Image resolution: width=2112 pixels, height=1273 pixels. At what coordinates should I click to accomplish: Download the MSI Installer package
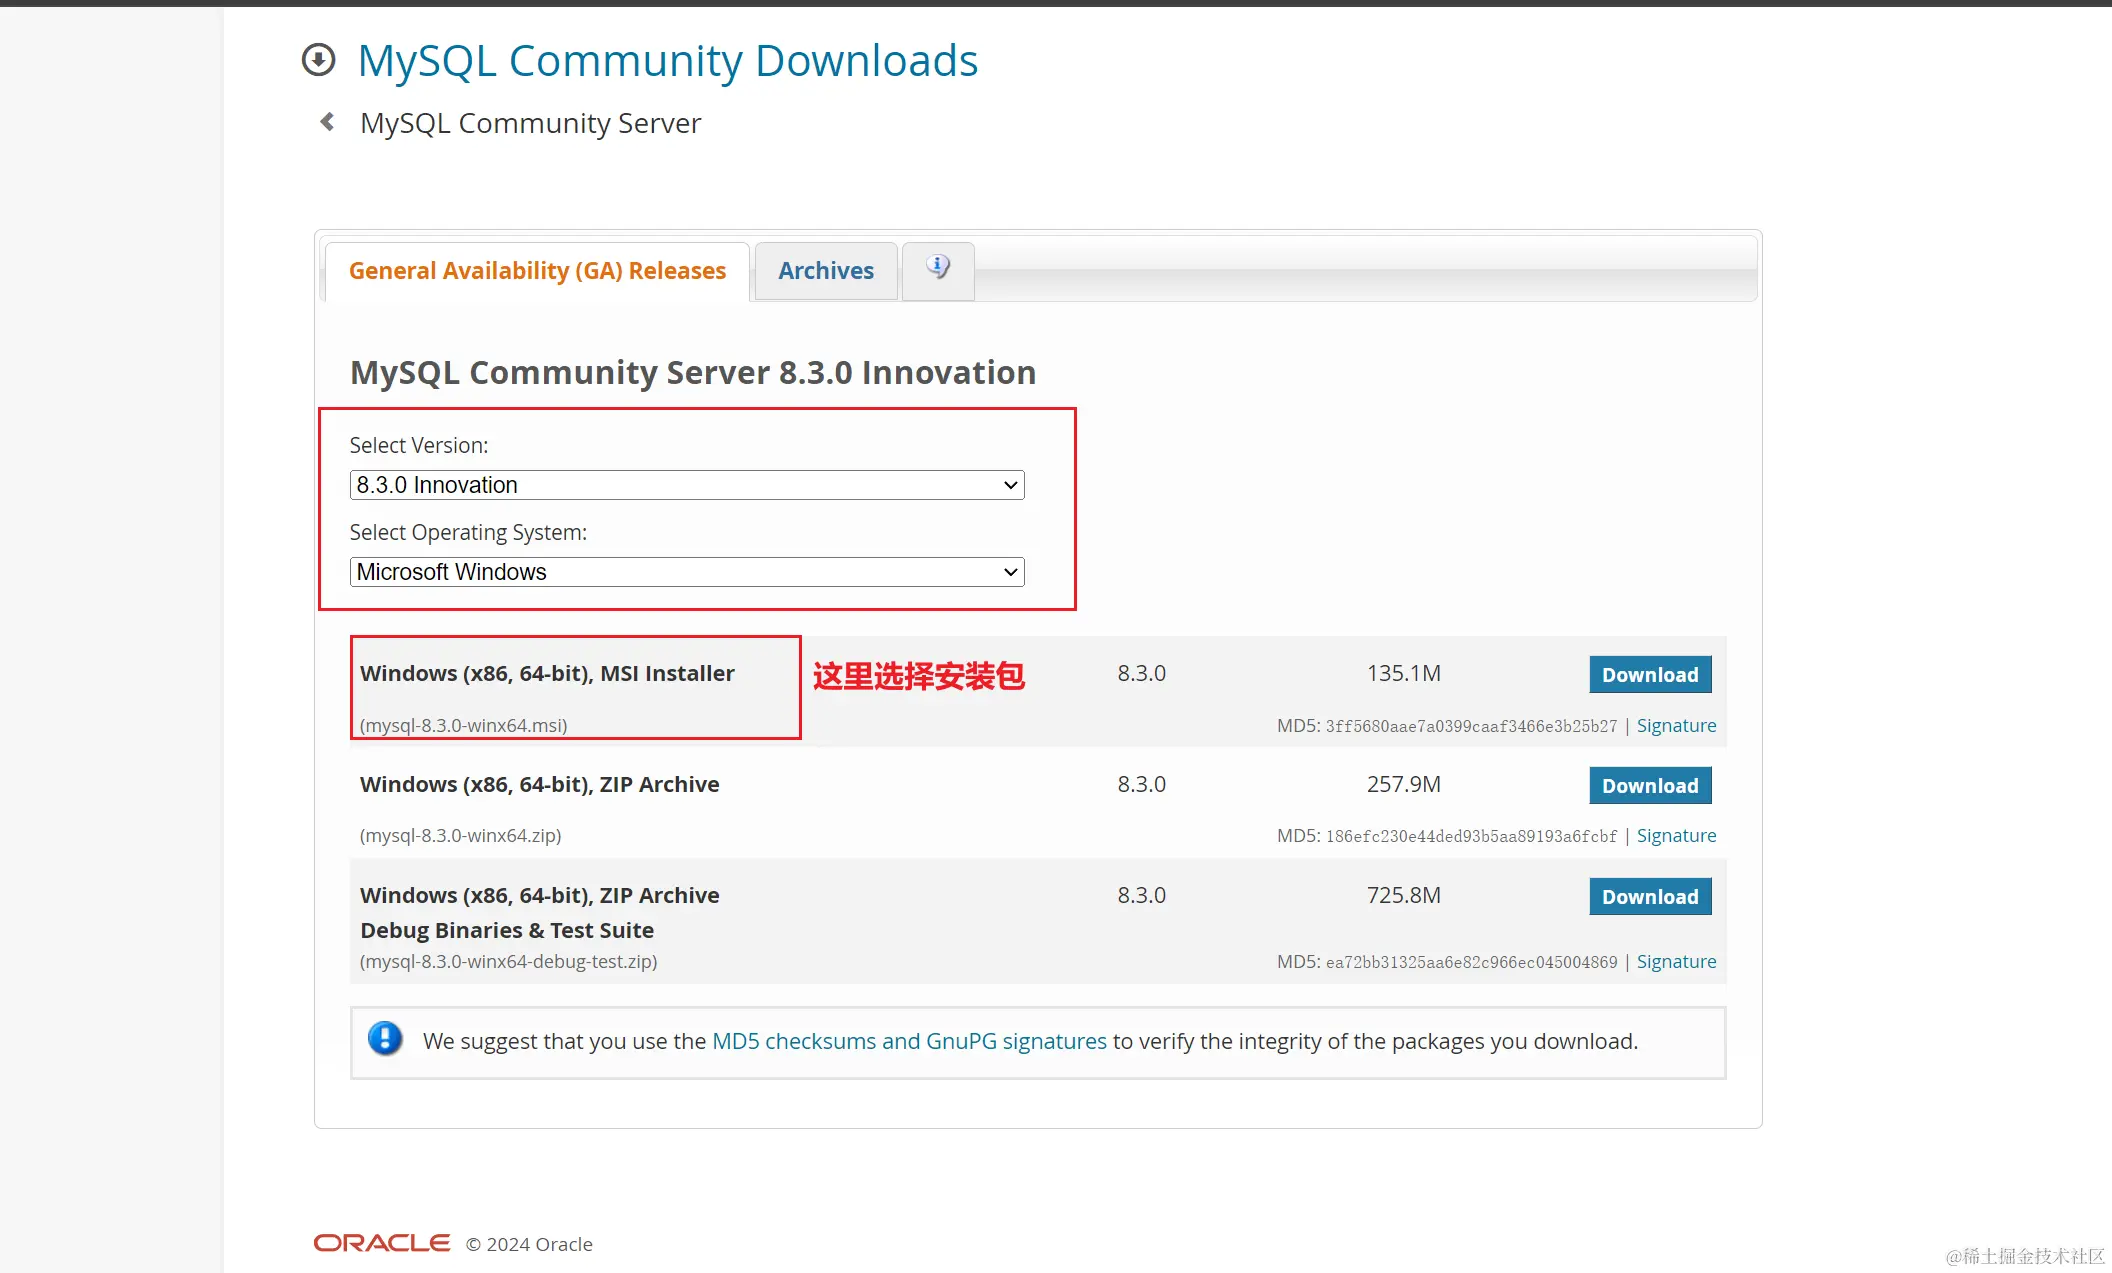point(1650,675)
